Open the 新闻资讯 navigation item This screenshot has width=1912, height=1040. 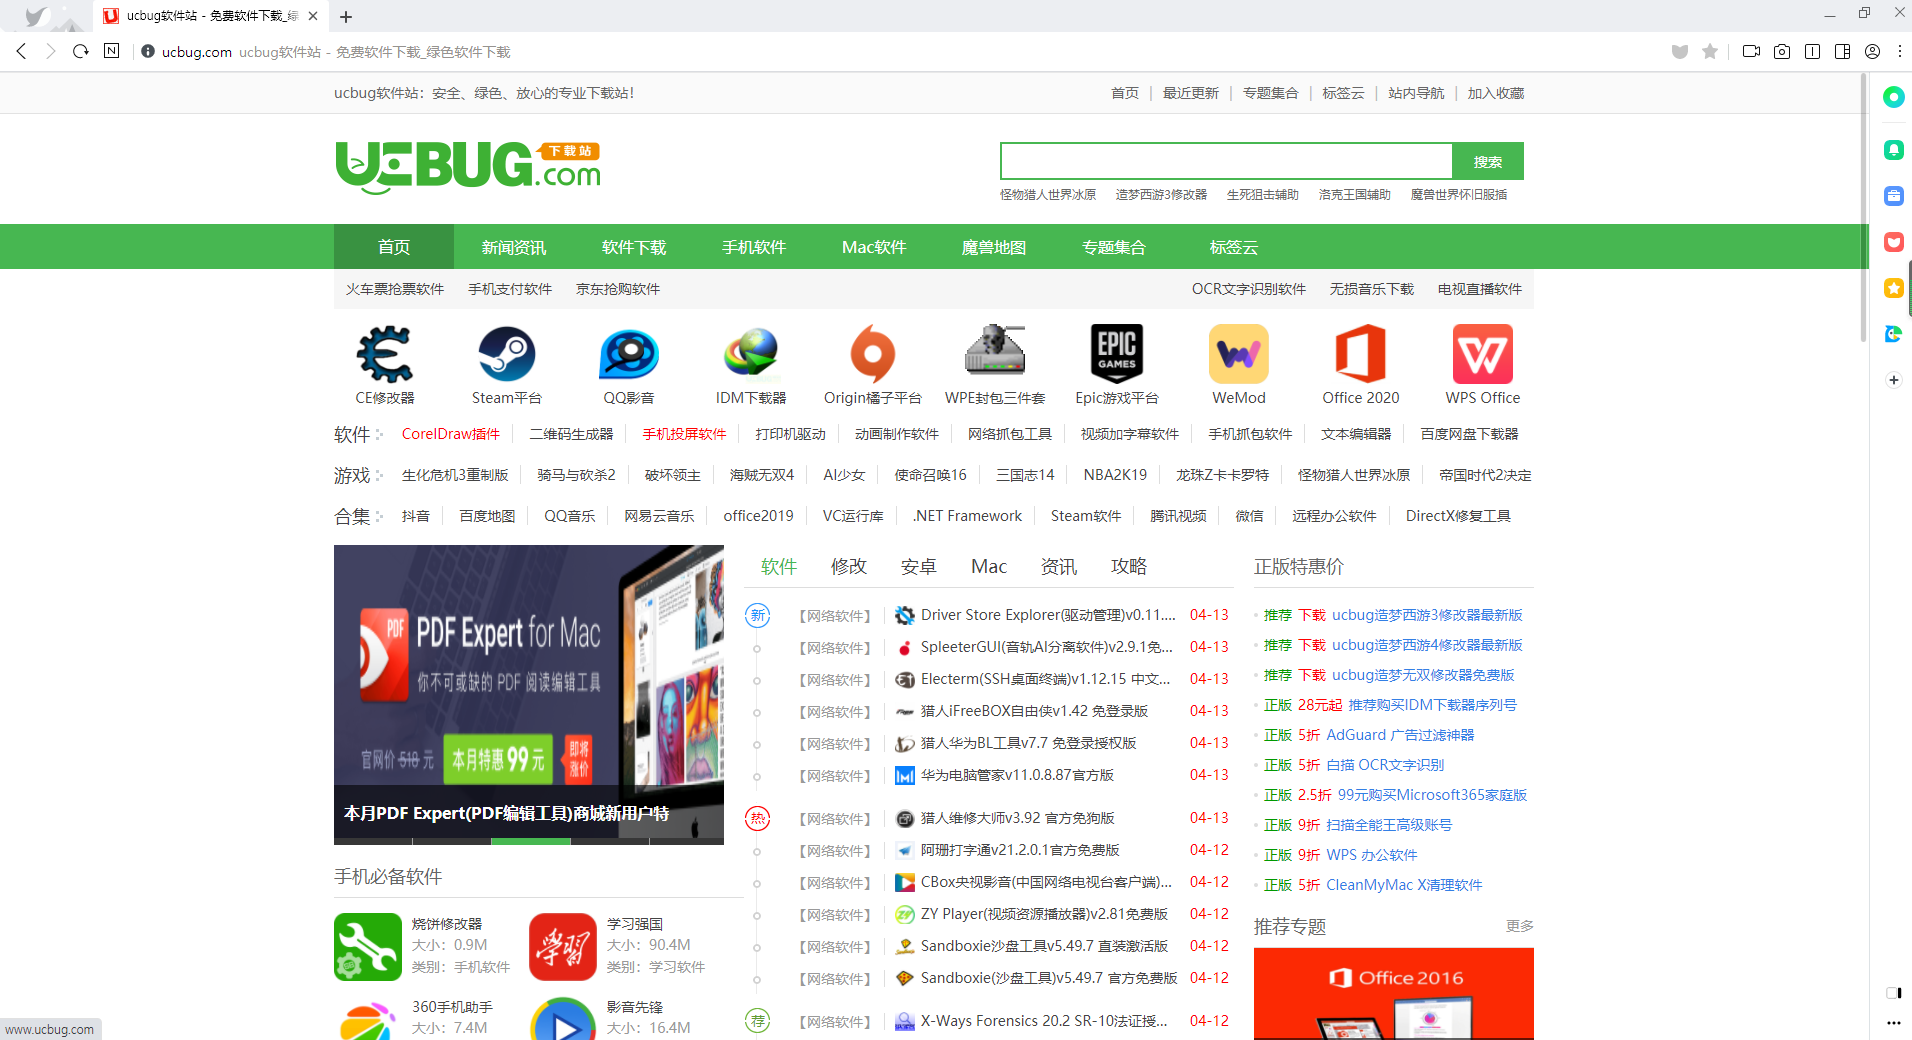514,247
